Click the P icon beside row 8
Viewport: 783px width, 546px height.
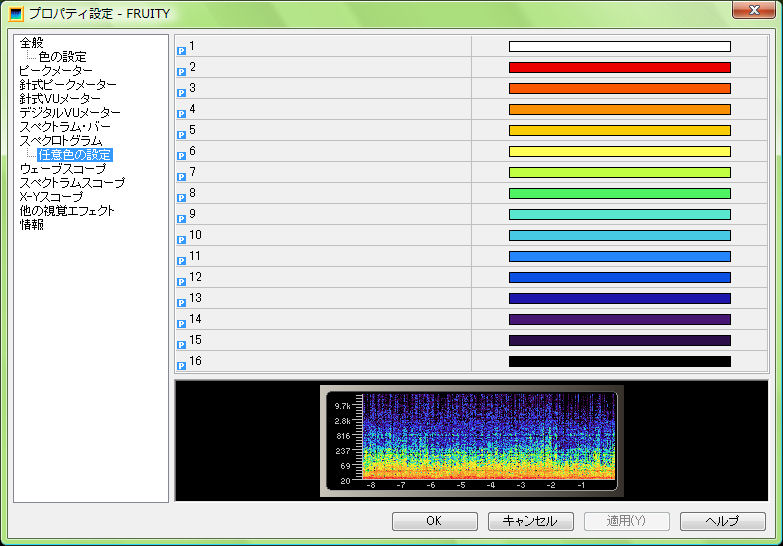tap(181, 198)
